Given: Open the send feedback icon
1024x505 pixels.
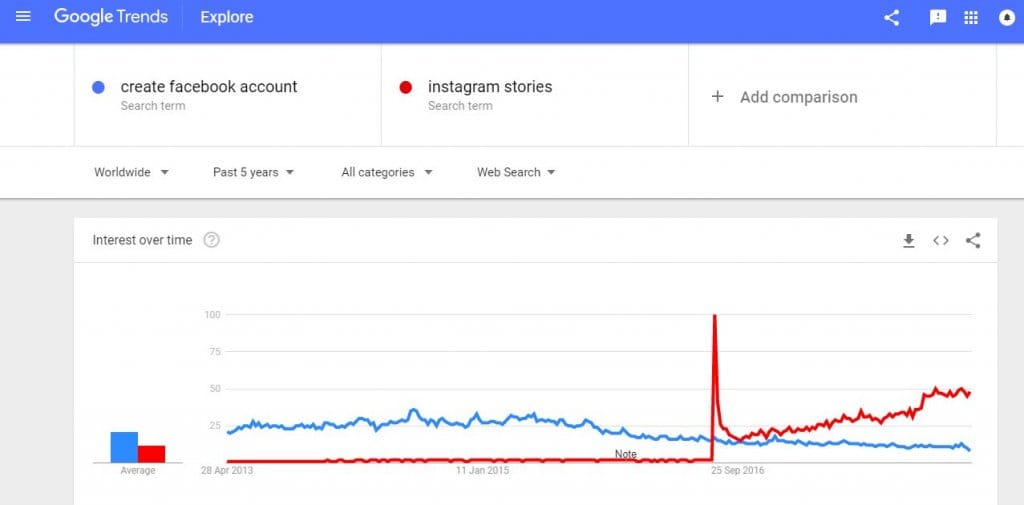Looking at the screenshot, I should [x=938, y=18].
